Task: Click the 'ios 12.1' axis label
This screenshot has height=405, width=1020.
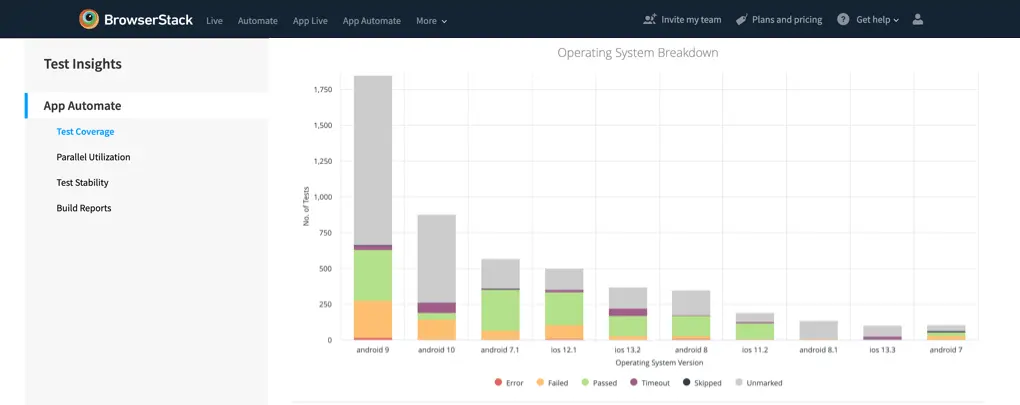Action: point(564,350)
